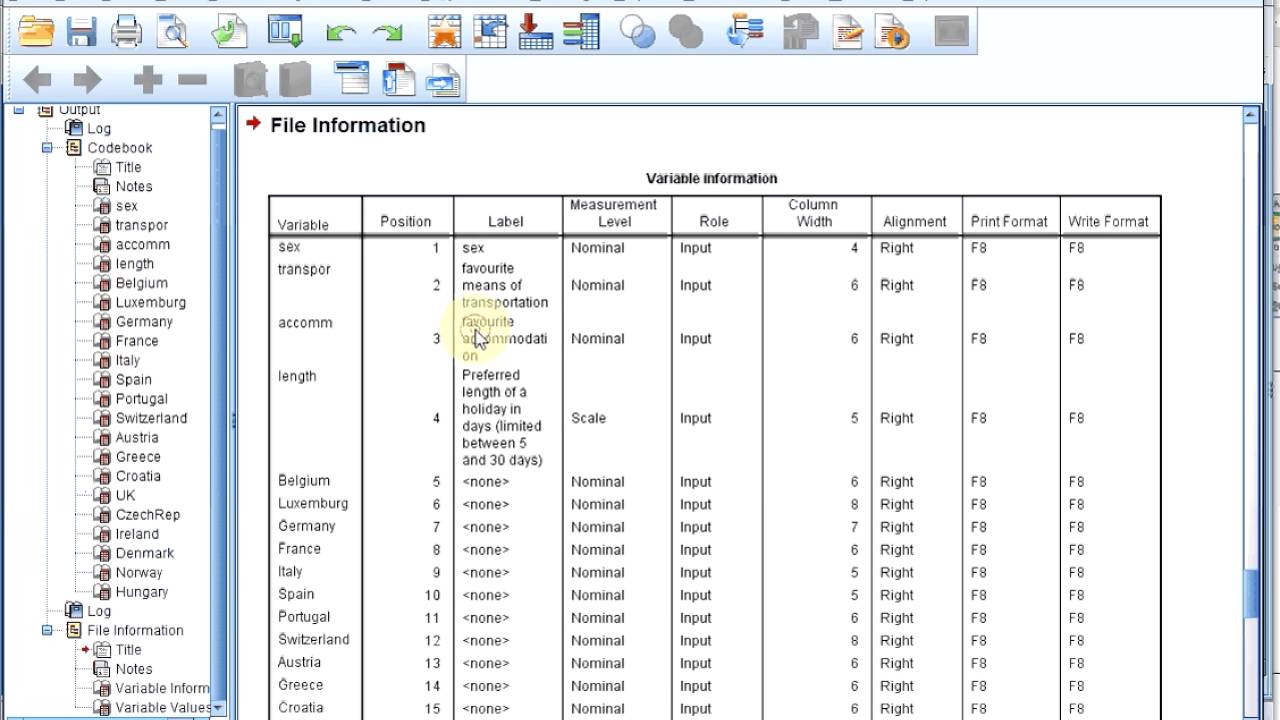Click the Variable Information table title

point(711,179)
